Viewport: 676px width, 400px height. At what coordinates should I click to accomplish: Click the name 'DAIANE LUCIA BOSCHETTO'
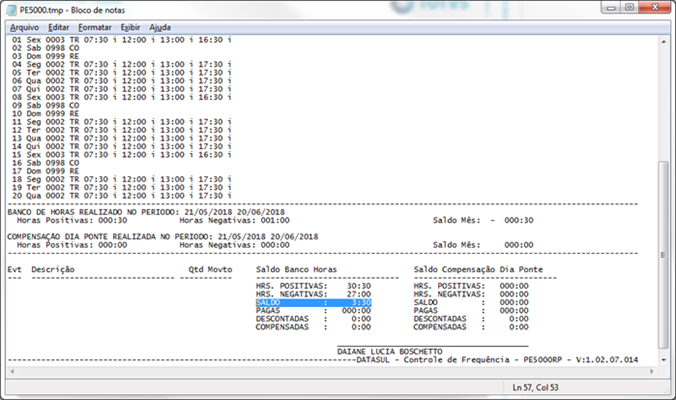point(390,351)
